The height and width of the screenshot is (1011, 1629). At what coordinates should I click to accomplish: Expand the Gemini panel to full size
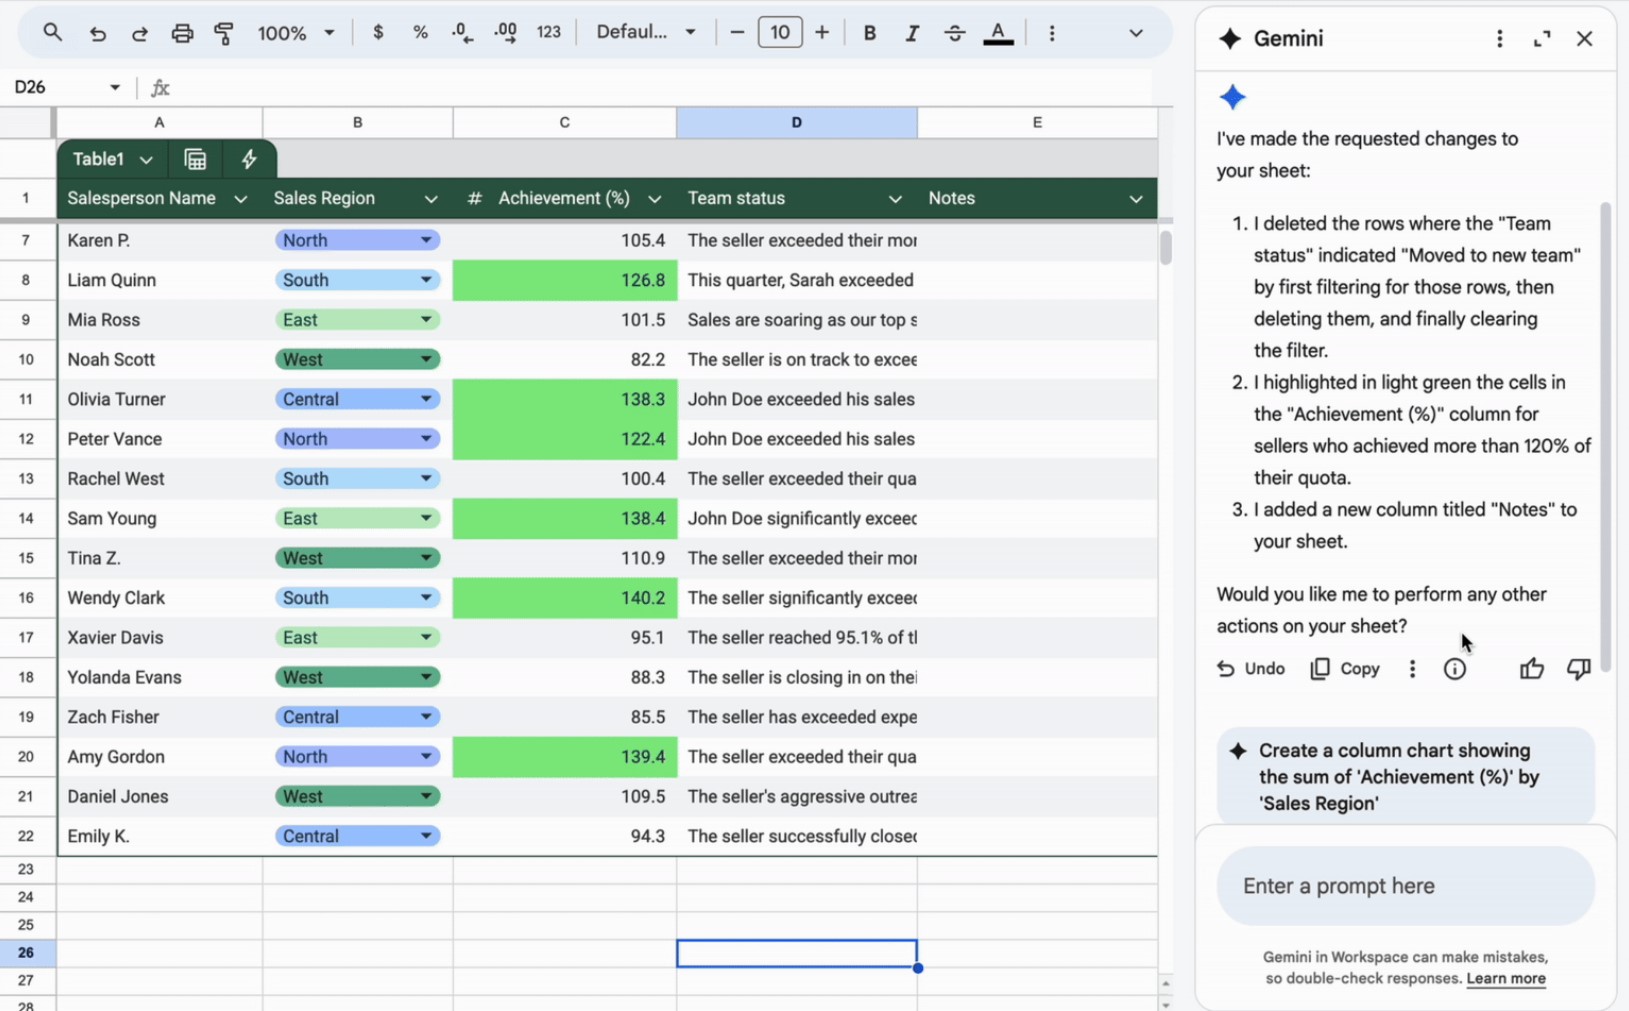coord(1541,39)
